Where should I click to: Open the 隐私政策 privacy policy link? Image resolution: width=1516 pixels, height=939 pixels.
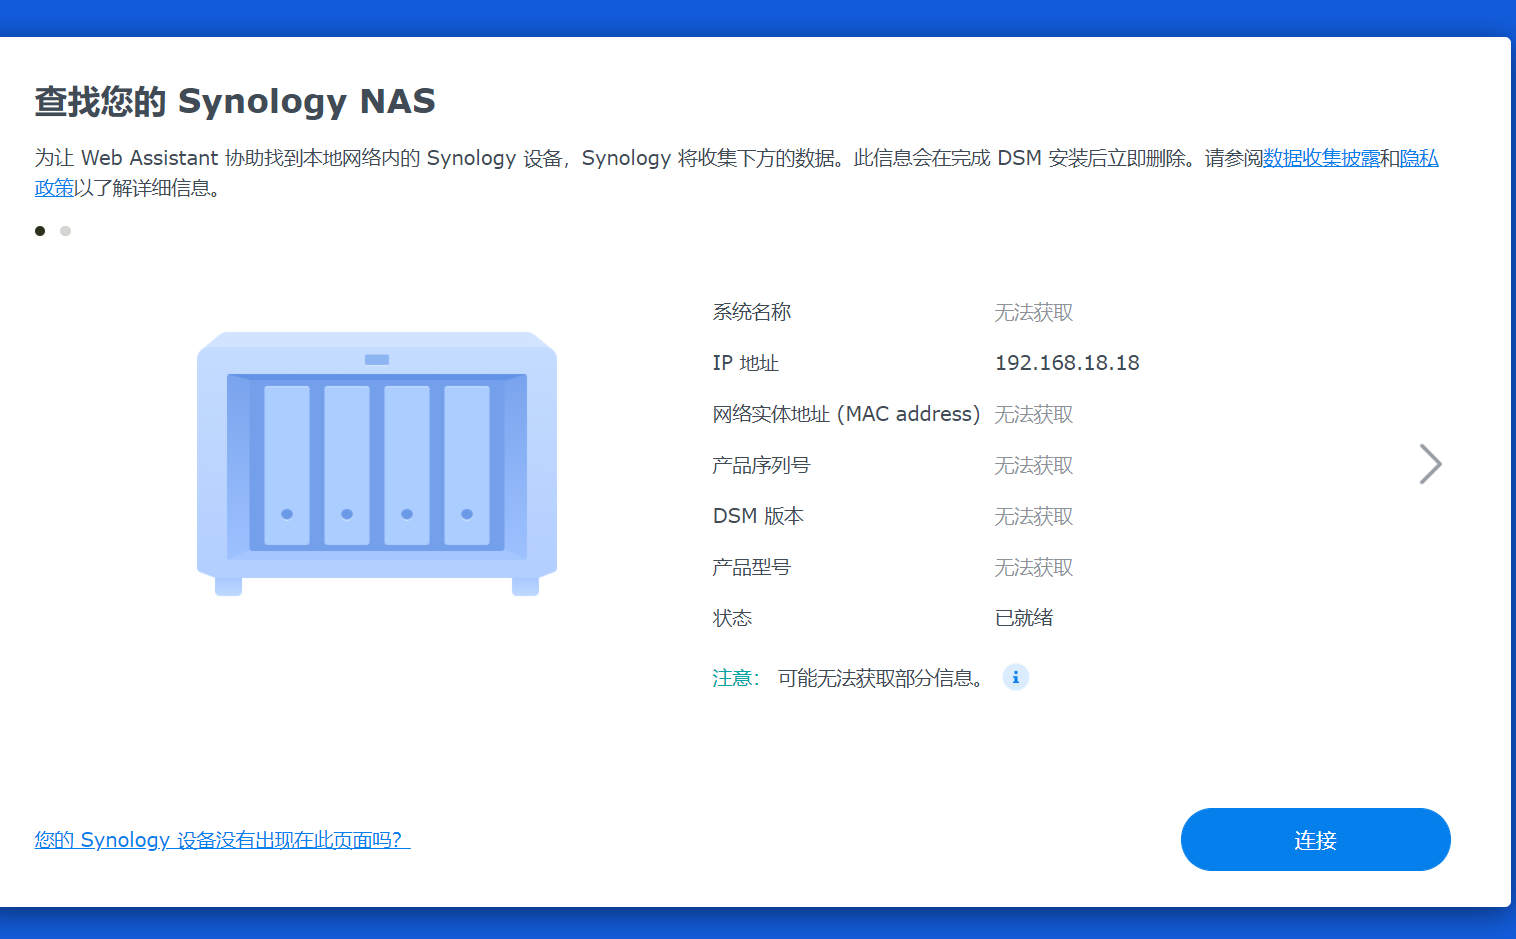[x=1419, y=158]
